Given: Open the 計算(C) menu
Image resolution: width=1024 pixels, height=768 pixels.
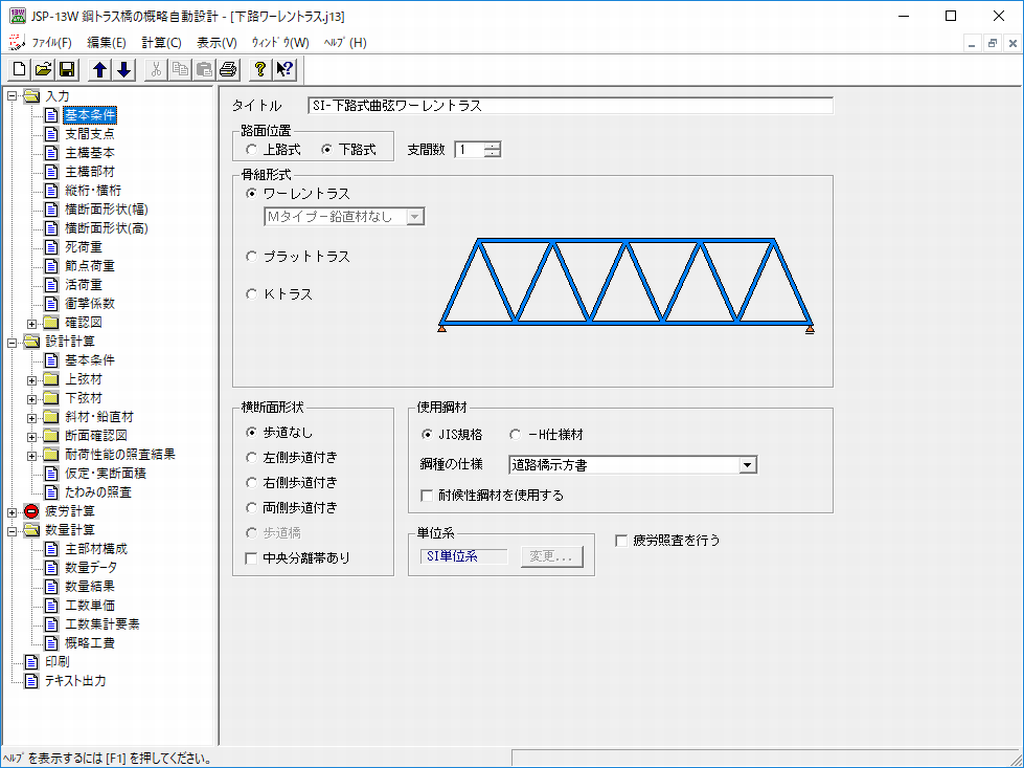Looking at the screenshot, I should point(161,43).
